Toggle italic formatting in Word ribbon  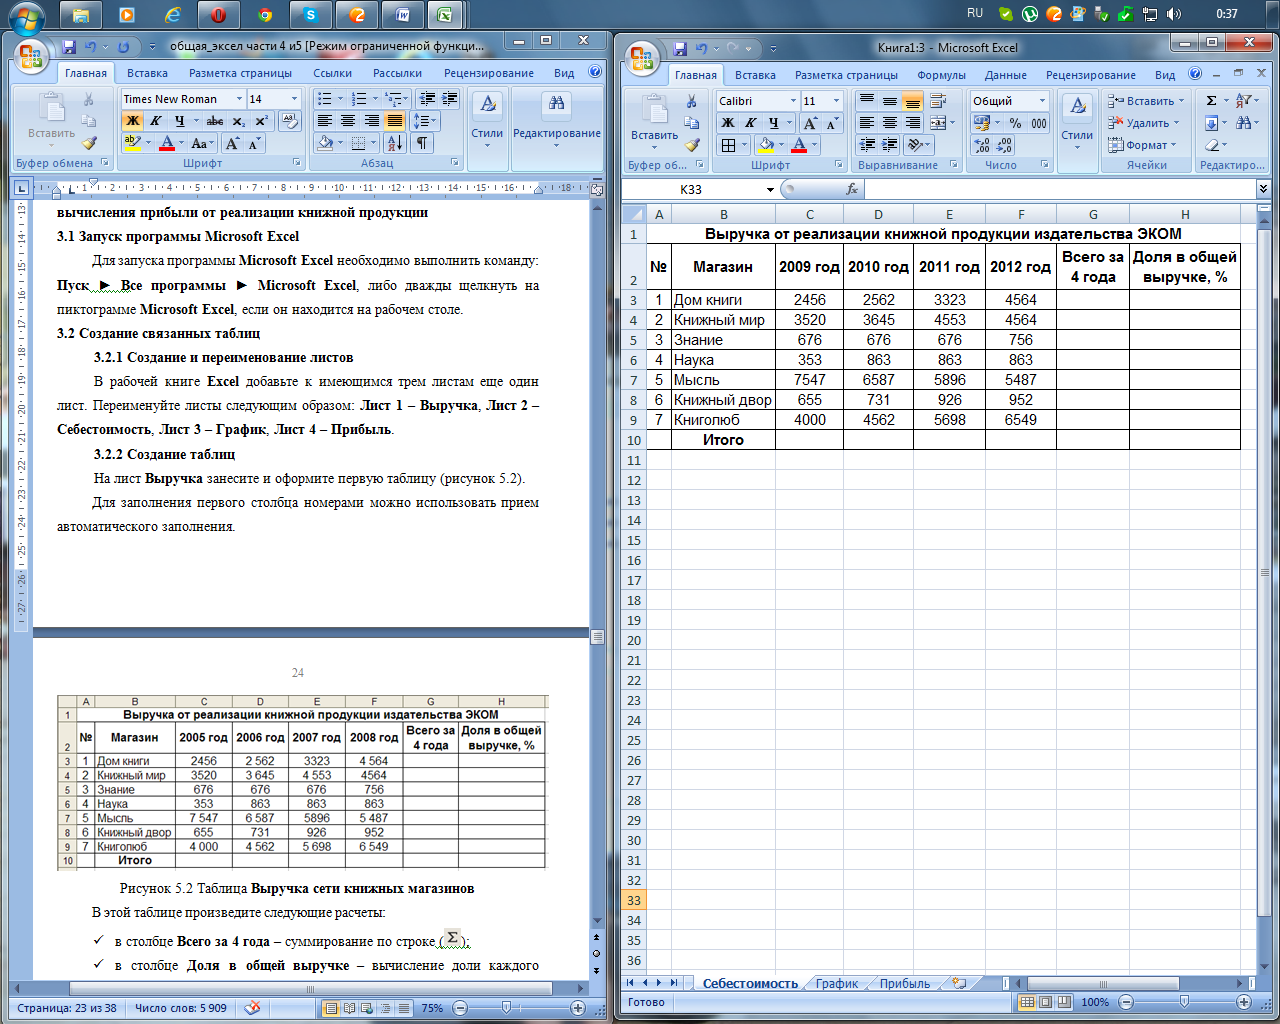[156, 121]
